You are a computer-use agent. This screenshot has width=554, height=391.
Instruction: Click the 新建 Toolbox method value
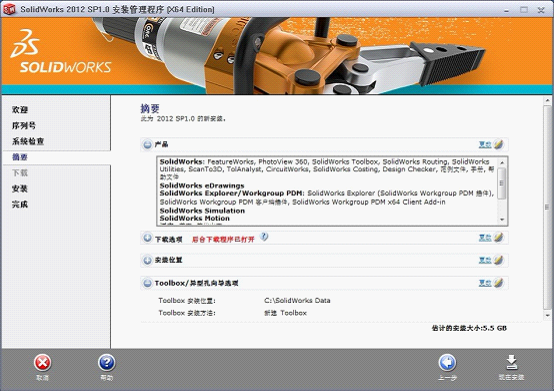285,313
